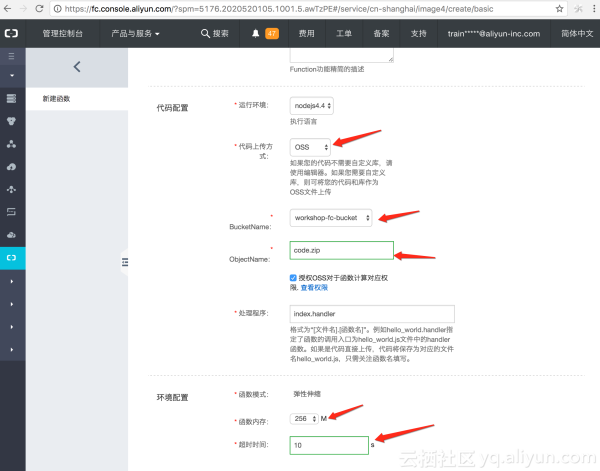The height and width of the screenshot is (471, 600).
Task: Open the 256 function memory dropdown
Action: pos(304,418)
